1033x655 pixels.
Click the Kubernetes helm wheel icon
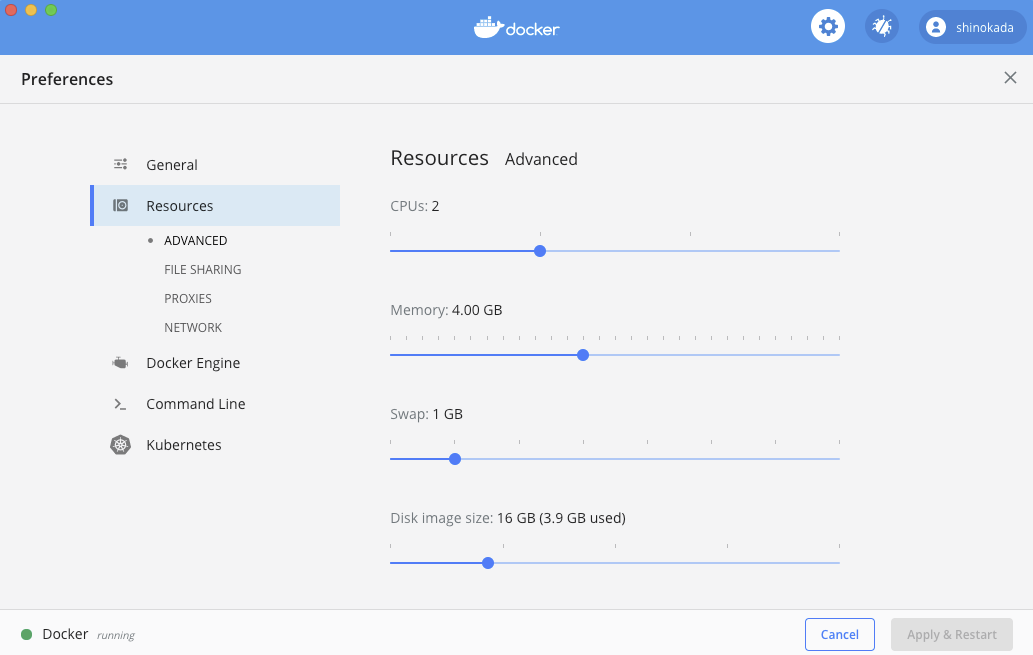(120, 445)
